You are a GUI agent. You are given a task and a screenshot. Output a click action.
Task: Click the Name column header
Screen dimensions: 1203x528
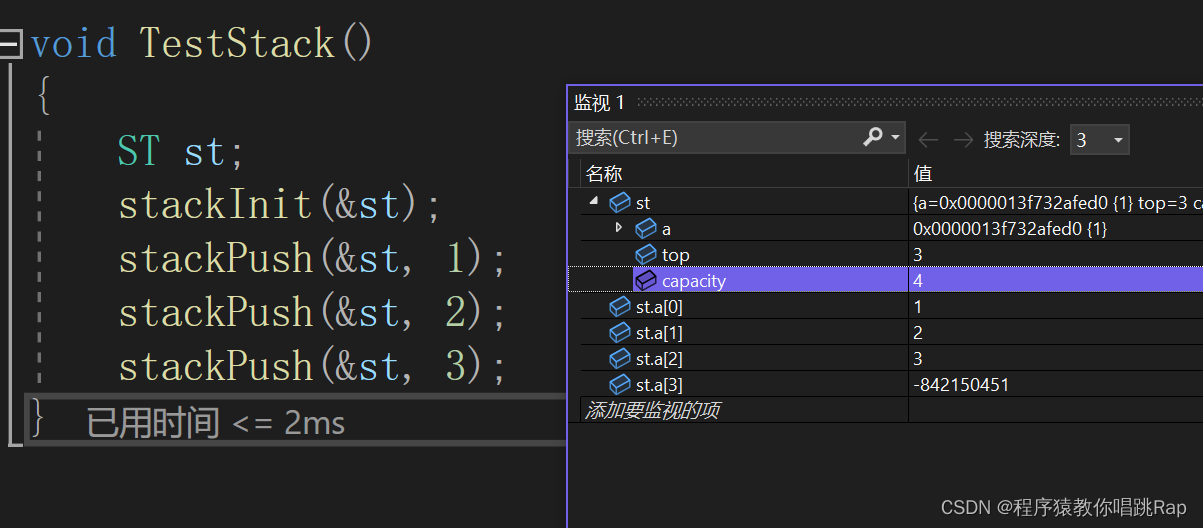[x=743, y=174]
